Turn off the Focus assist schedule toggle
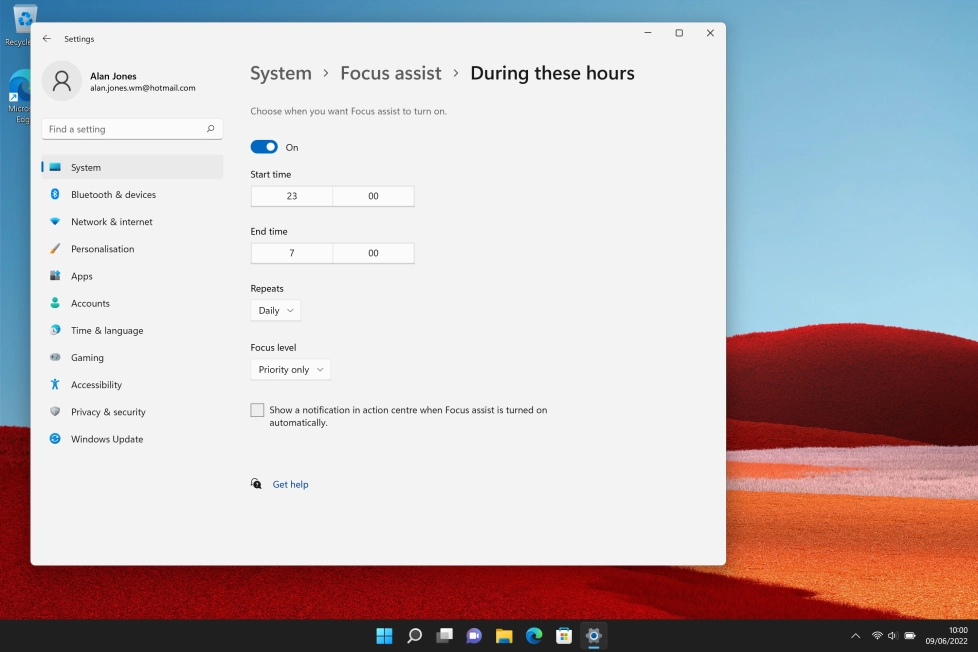Viewport: 978px width, 652px height. click(x=263, y=146)
